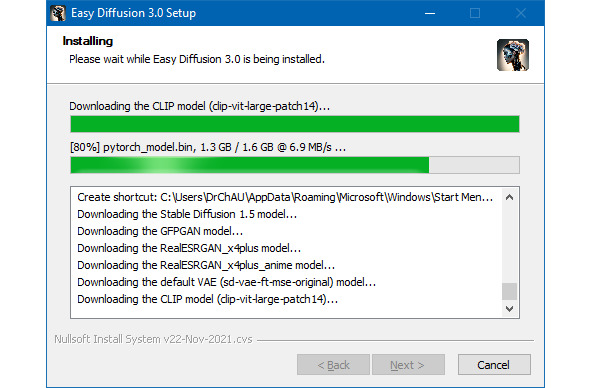Click the Easy Diffusion title bar icon

point(58,13)
